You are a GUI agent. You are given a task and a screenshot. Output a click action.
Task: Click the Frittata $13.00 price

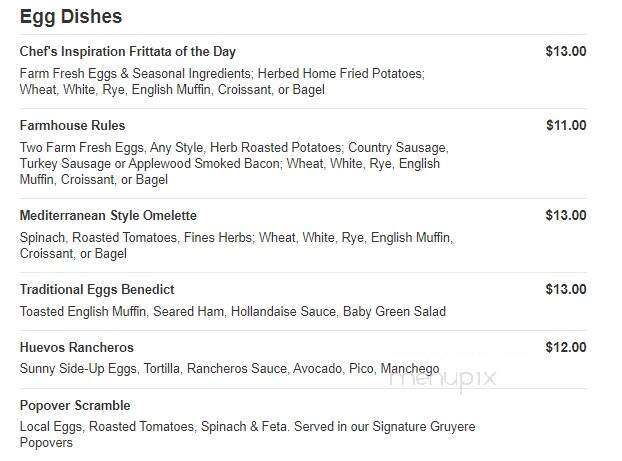coord(566,51)
